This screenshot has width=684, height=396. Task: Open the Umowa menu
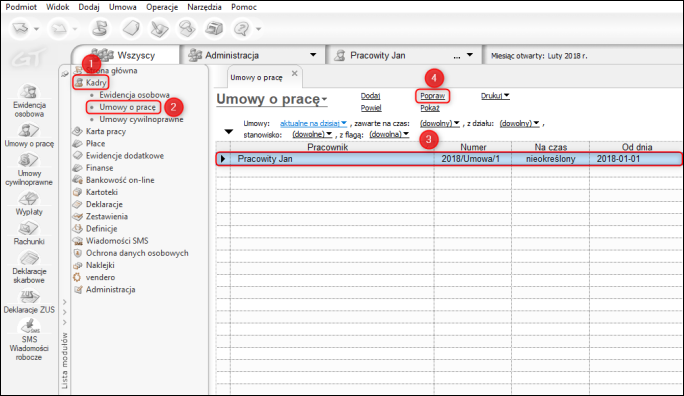(123, 7)
